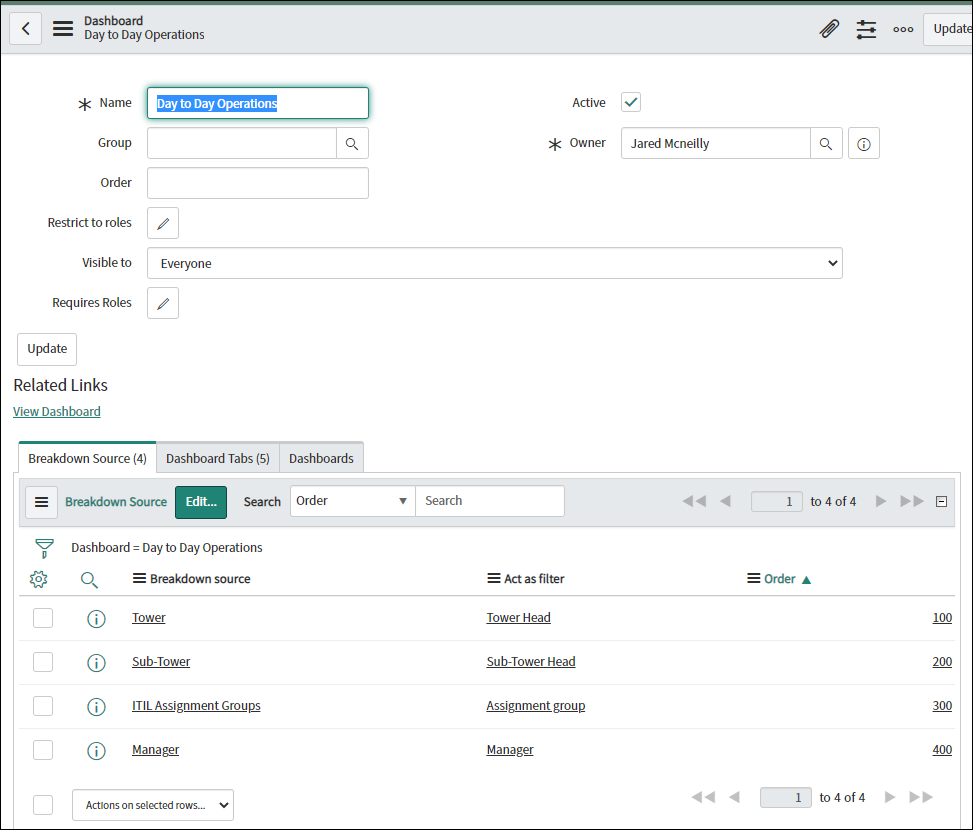The image size is (973, 830).
Task: Toggle column search magnifier icon
Action: point(89,580)
